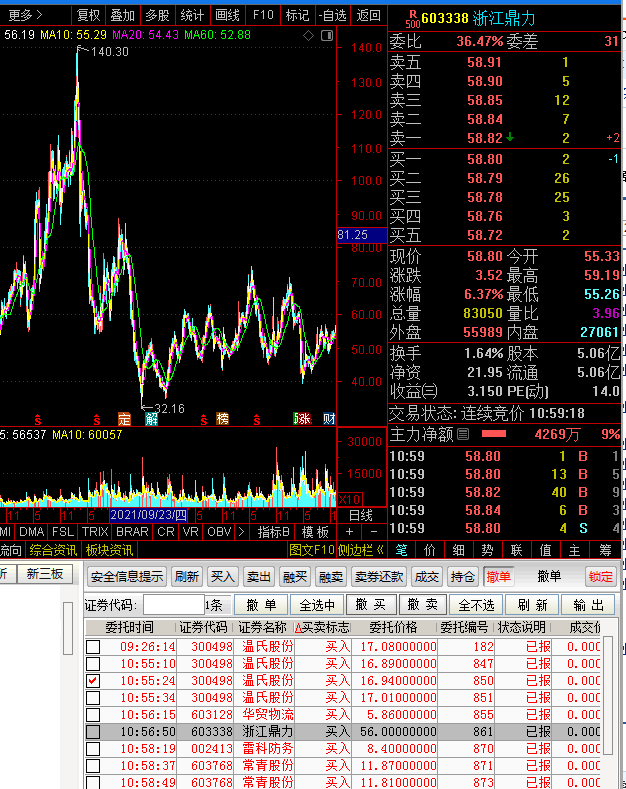The width and height of the screenshot is (626, 789).
Task: Open the 图文F10 link
Action: [312, 550]
